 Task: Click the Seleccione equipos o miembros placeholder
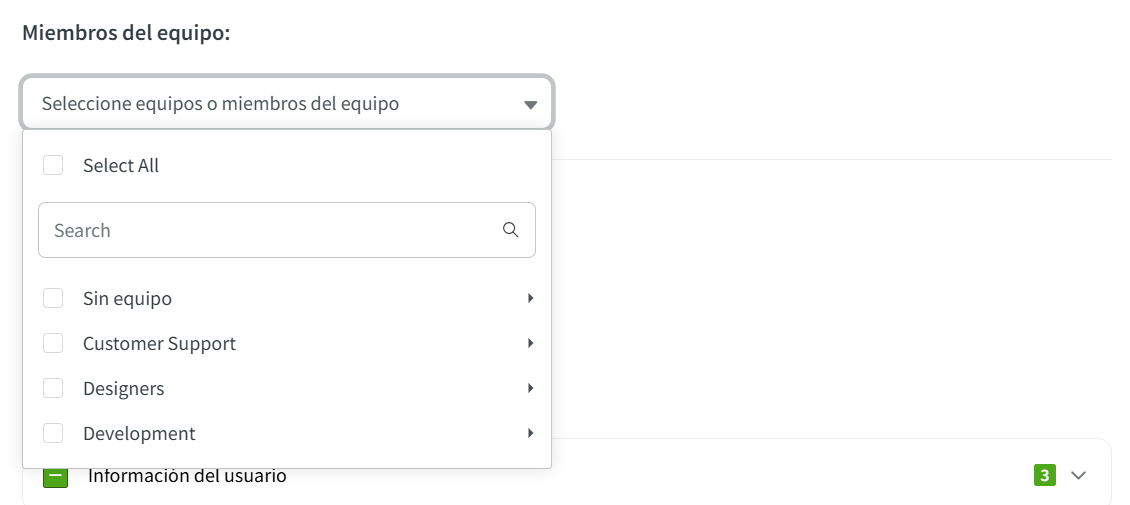pyautogui.click(x=220, y=104)
